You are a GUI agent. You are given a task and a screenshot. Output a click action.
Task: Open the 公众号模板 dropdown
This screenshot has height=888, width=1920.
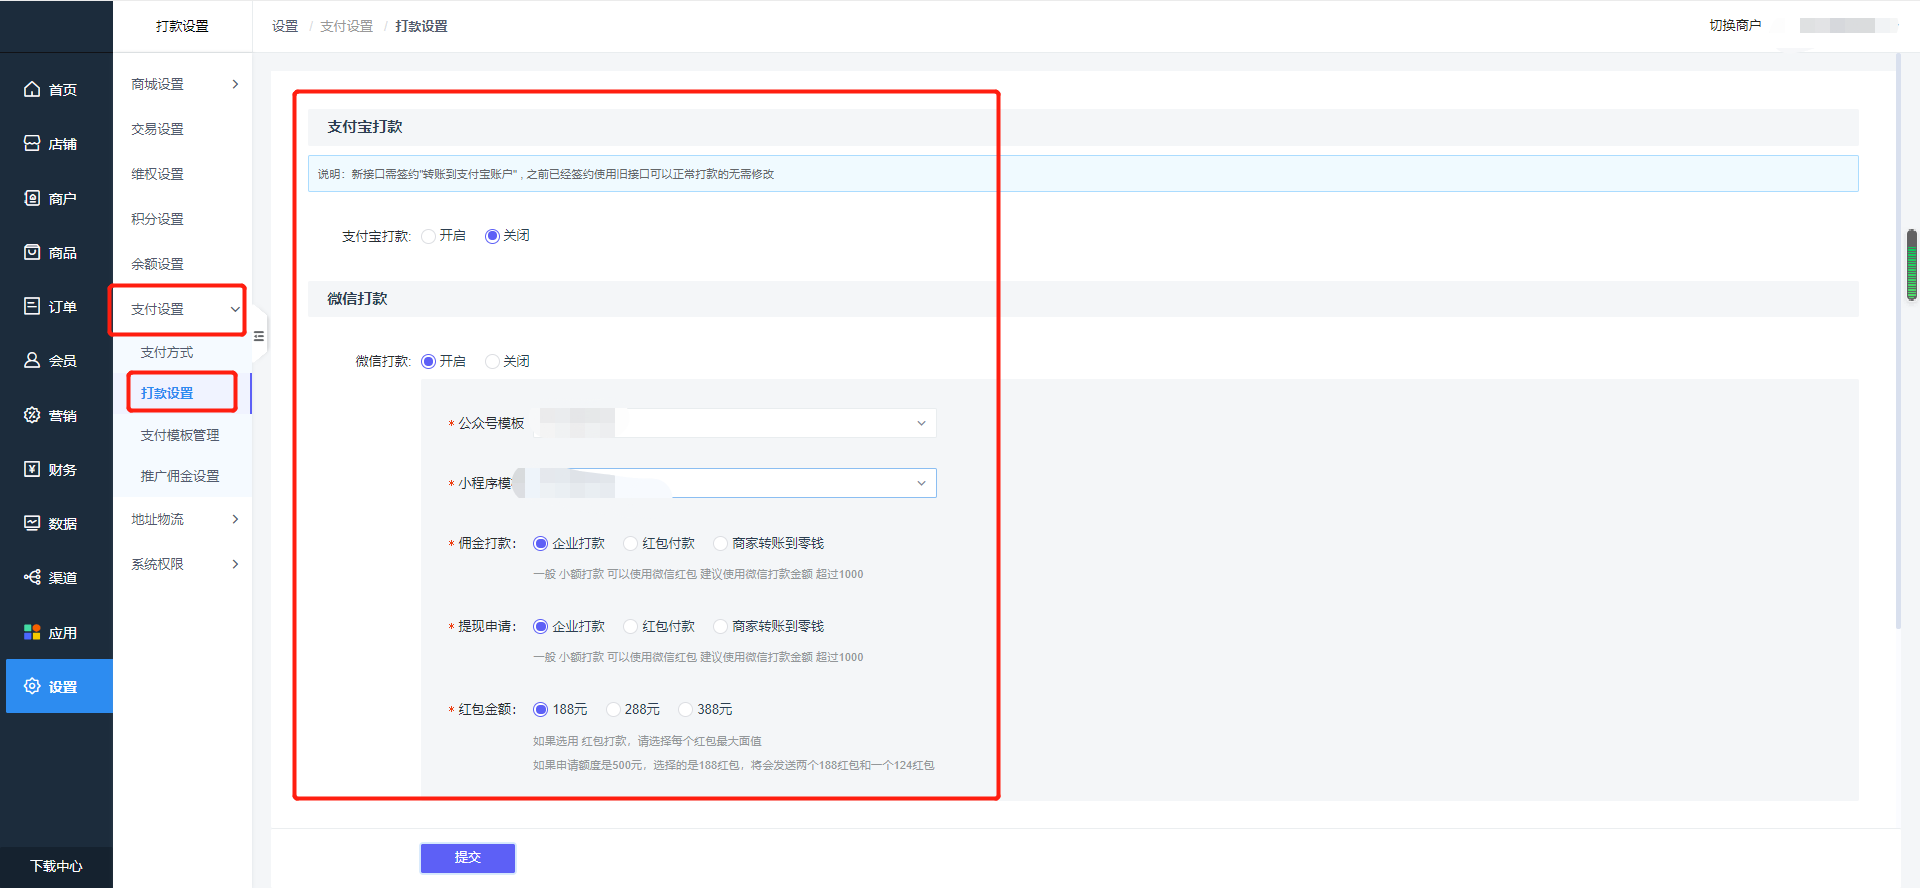coord(736,423)
